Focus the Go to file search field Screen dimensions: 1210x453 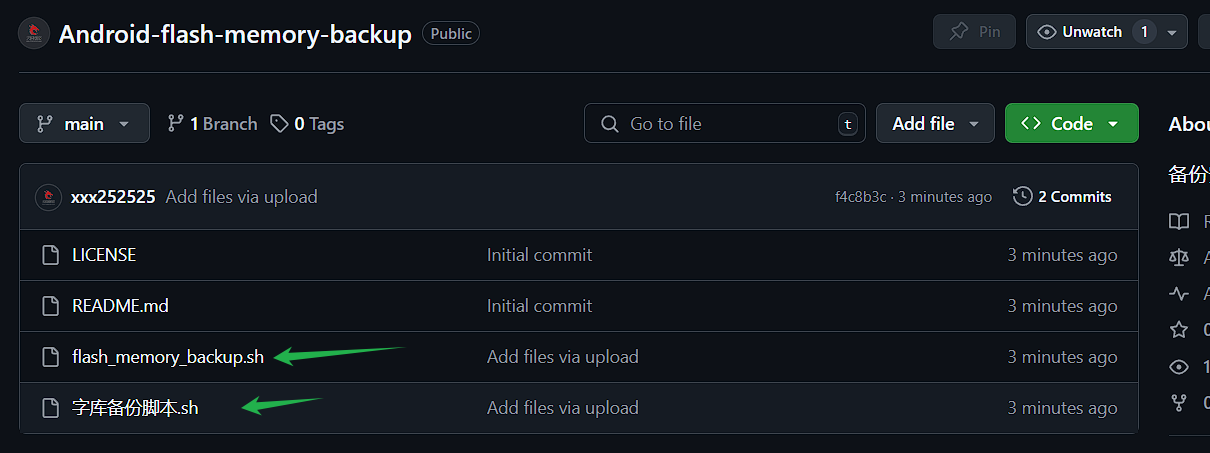click(x=730, y=124)
